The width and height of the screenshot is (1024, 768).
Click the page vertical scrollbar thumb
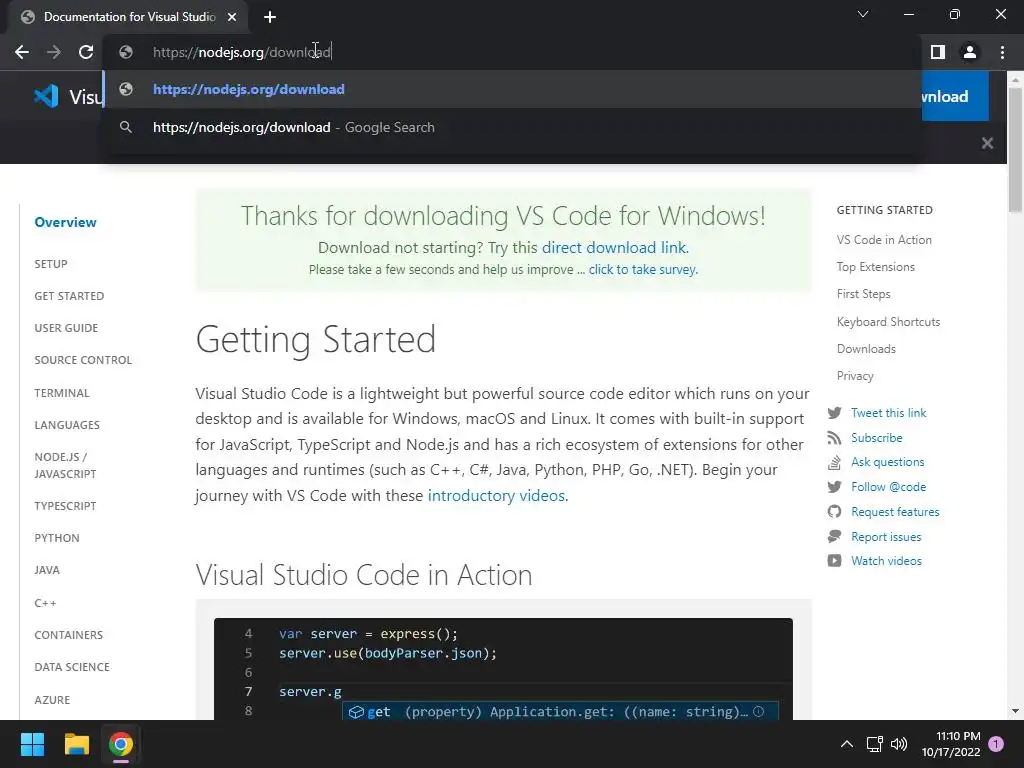pos(1015,150)
